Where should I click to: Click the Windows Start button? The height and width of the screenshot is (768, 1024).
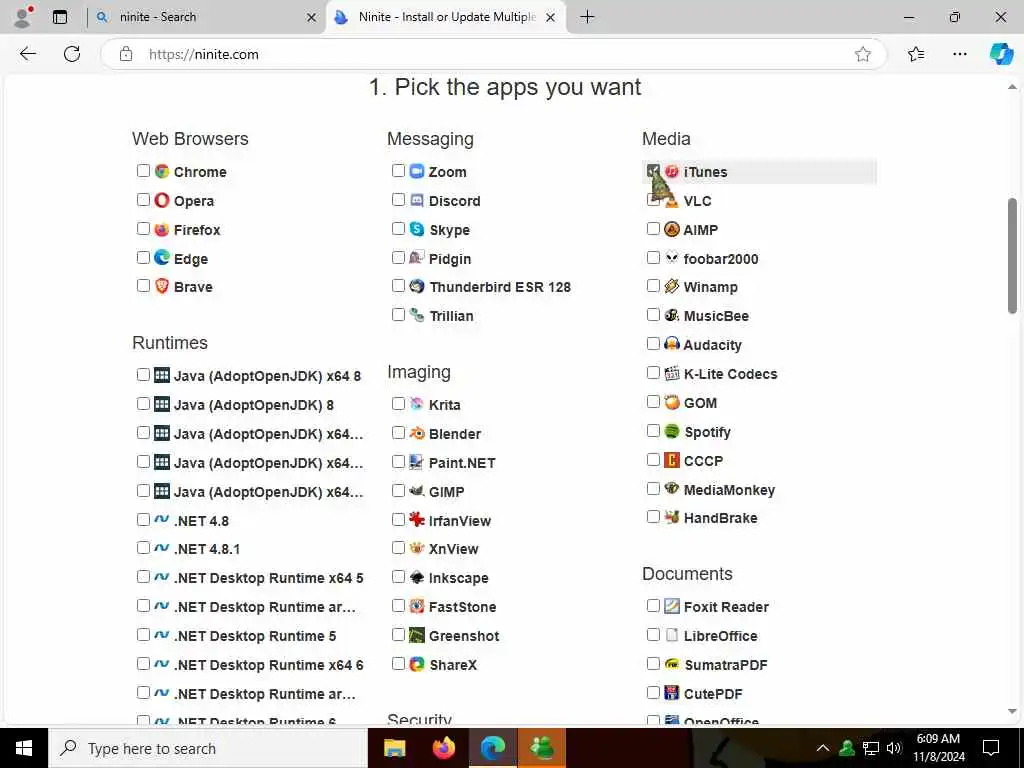tap(24, 748)
